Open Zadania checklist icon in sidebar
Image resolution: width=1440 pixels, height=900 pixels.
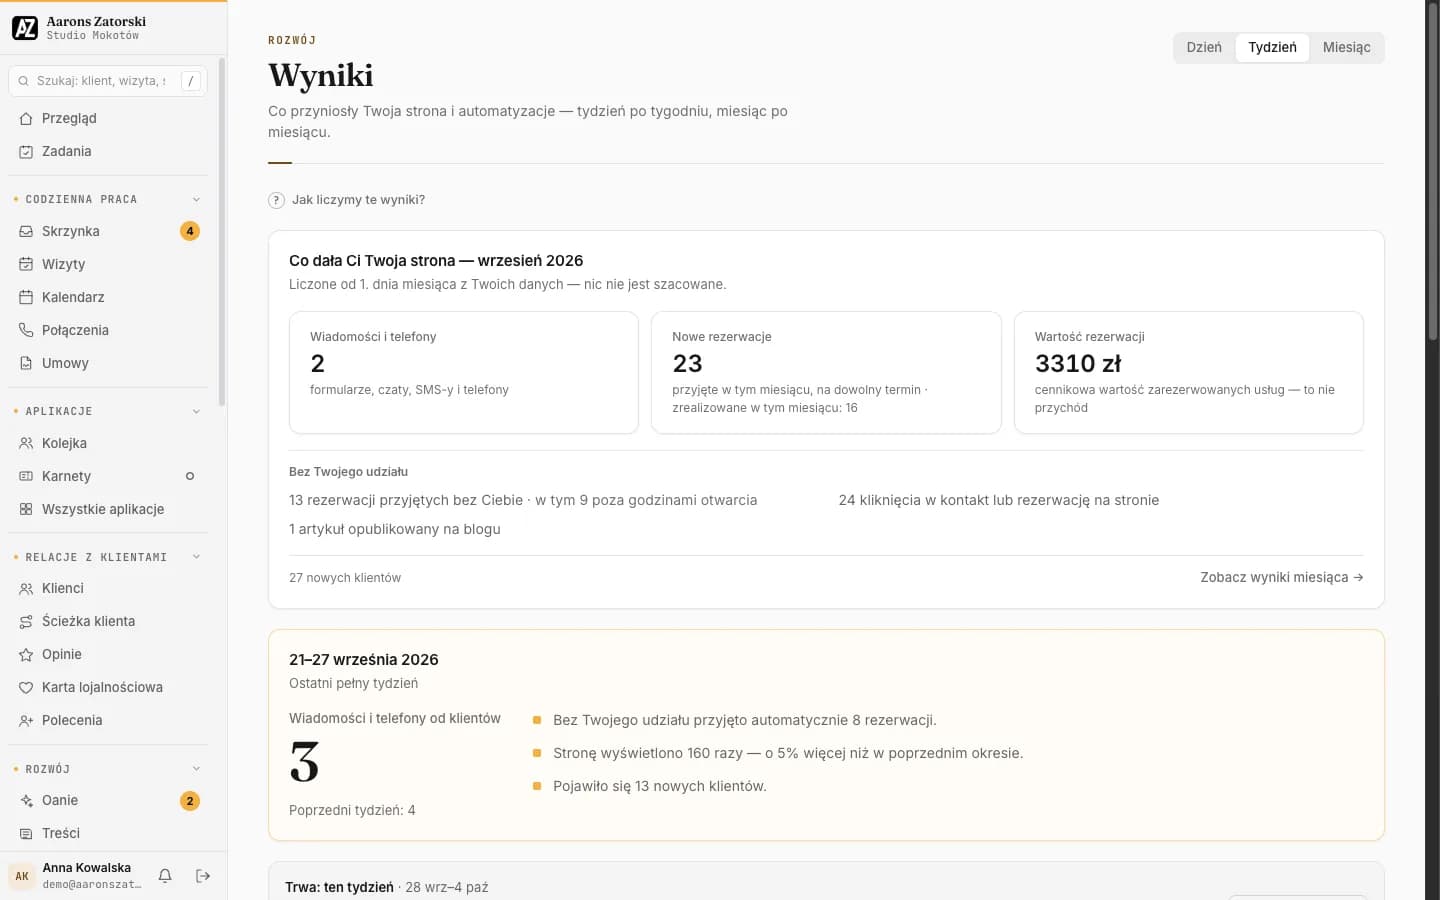[26, 151]
